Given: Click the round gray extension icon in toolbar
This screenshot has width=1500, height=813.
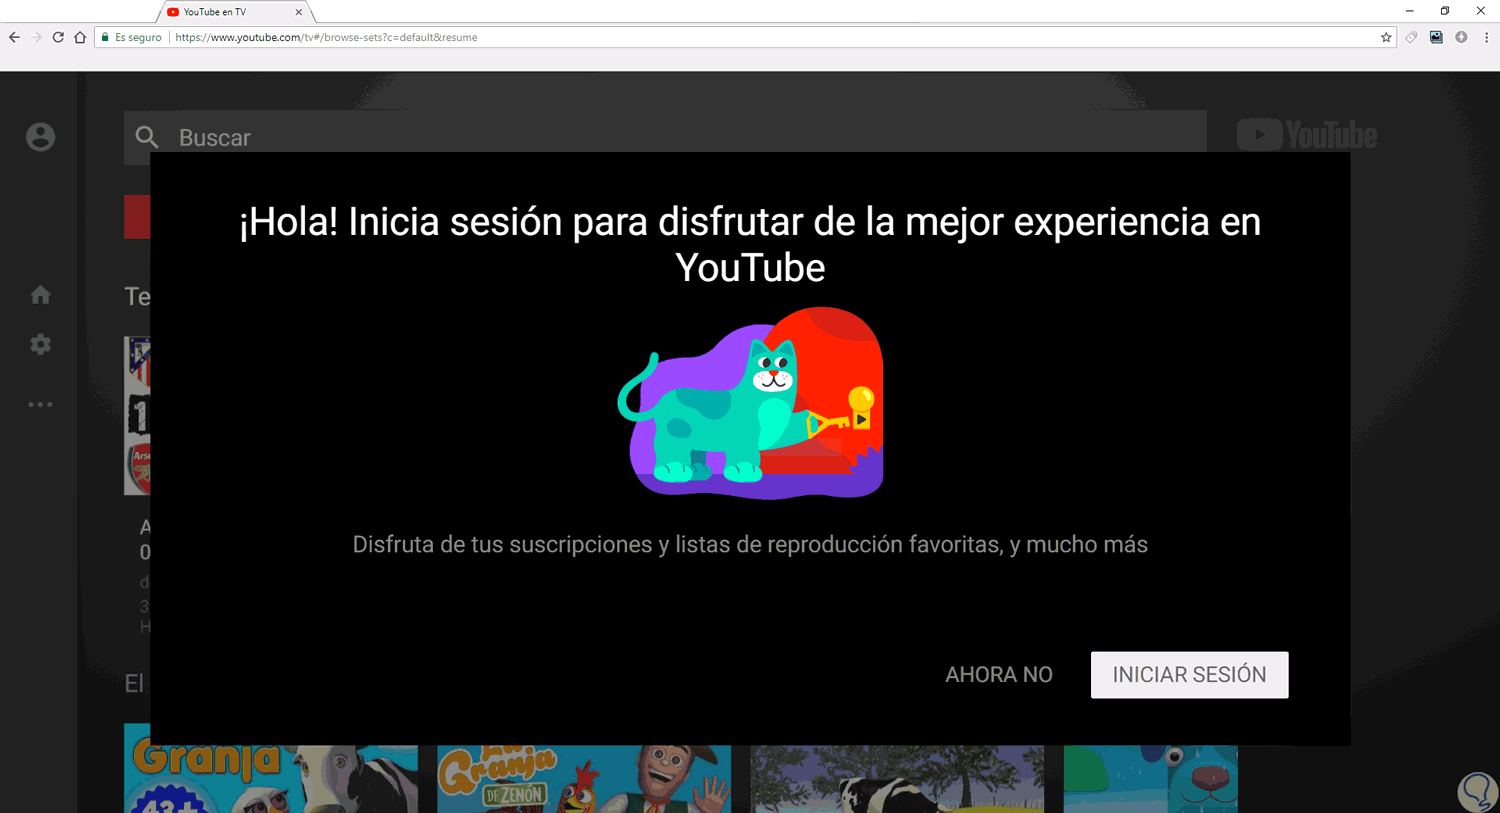Looking at the screenshot, I should click(x=1461, y=37).
